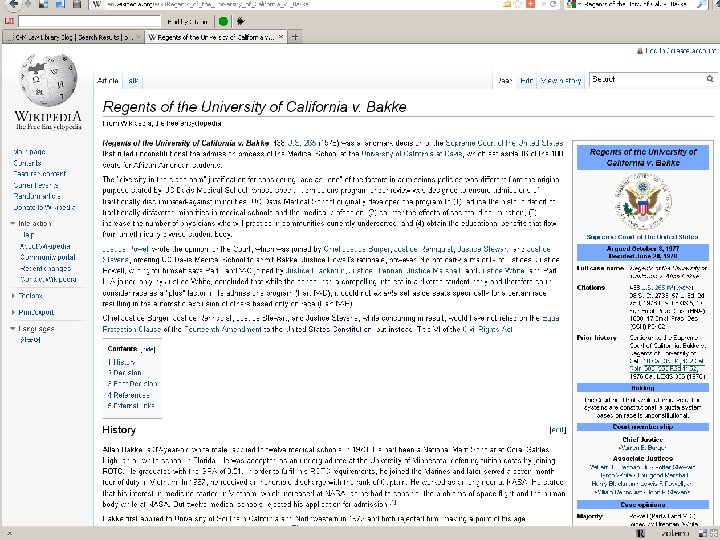Open the Featured content sidebar link
This screenshot has width=720, height=540.
coord(39,174)
